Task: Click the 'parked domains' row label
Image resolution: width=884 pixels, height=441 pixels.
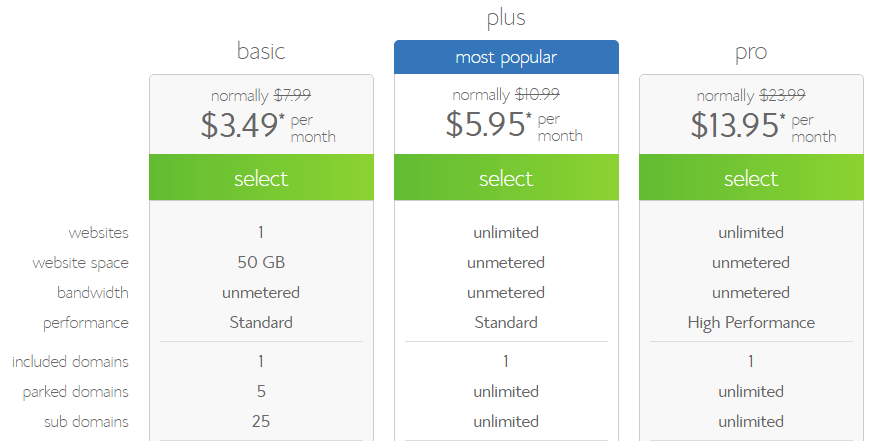Action: click(76, 391)
